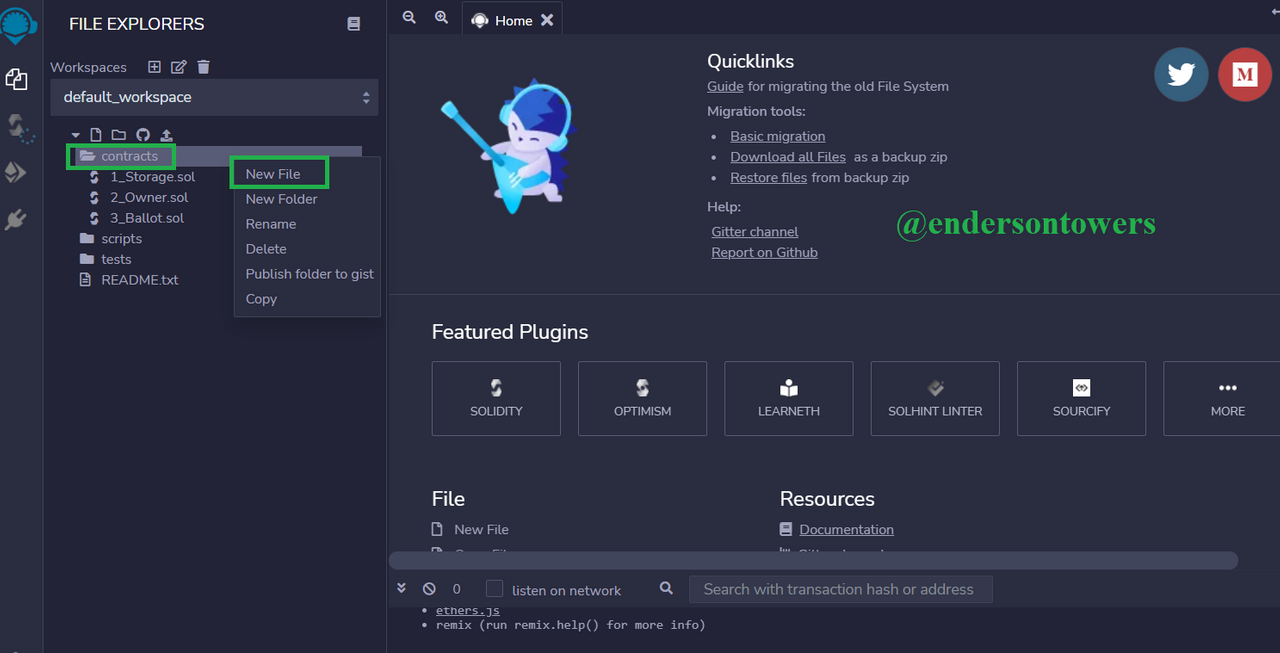Clear the terminal console icon
The height and width of the screenshot is (653, 1280).
[429, 589]
